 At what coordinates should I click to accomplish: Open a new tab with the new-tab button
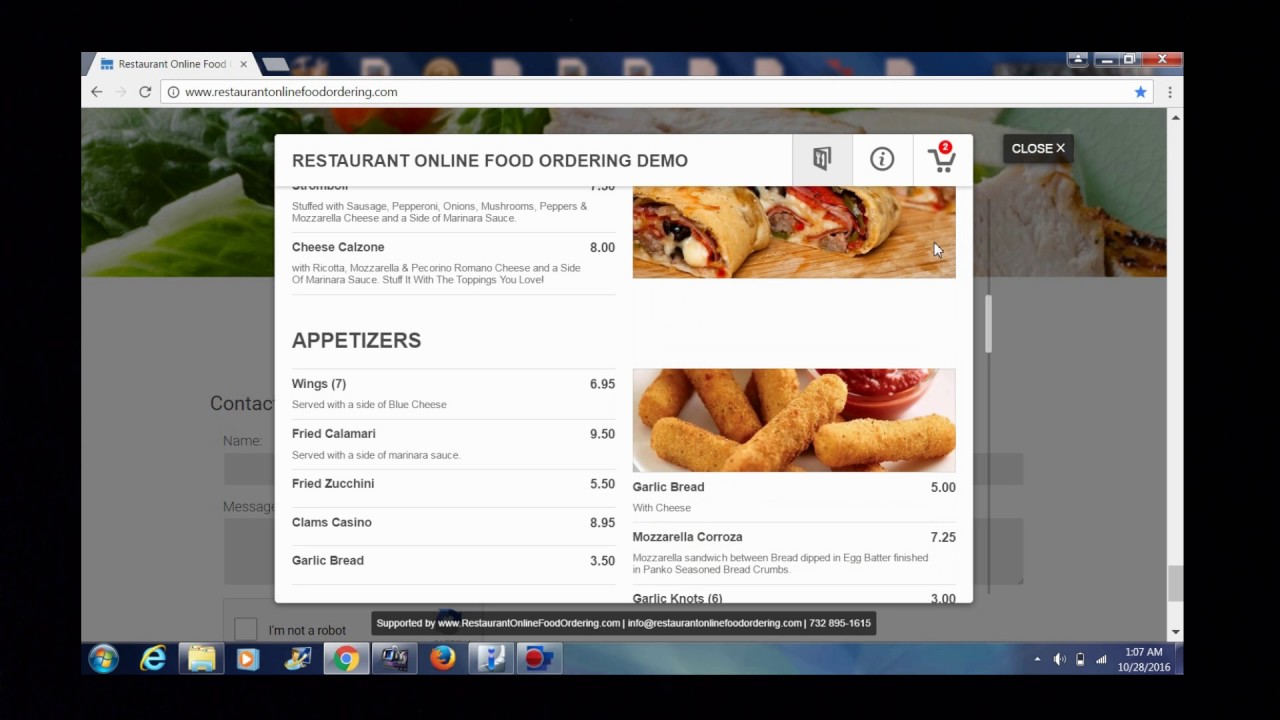tap(275, 65)
